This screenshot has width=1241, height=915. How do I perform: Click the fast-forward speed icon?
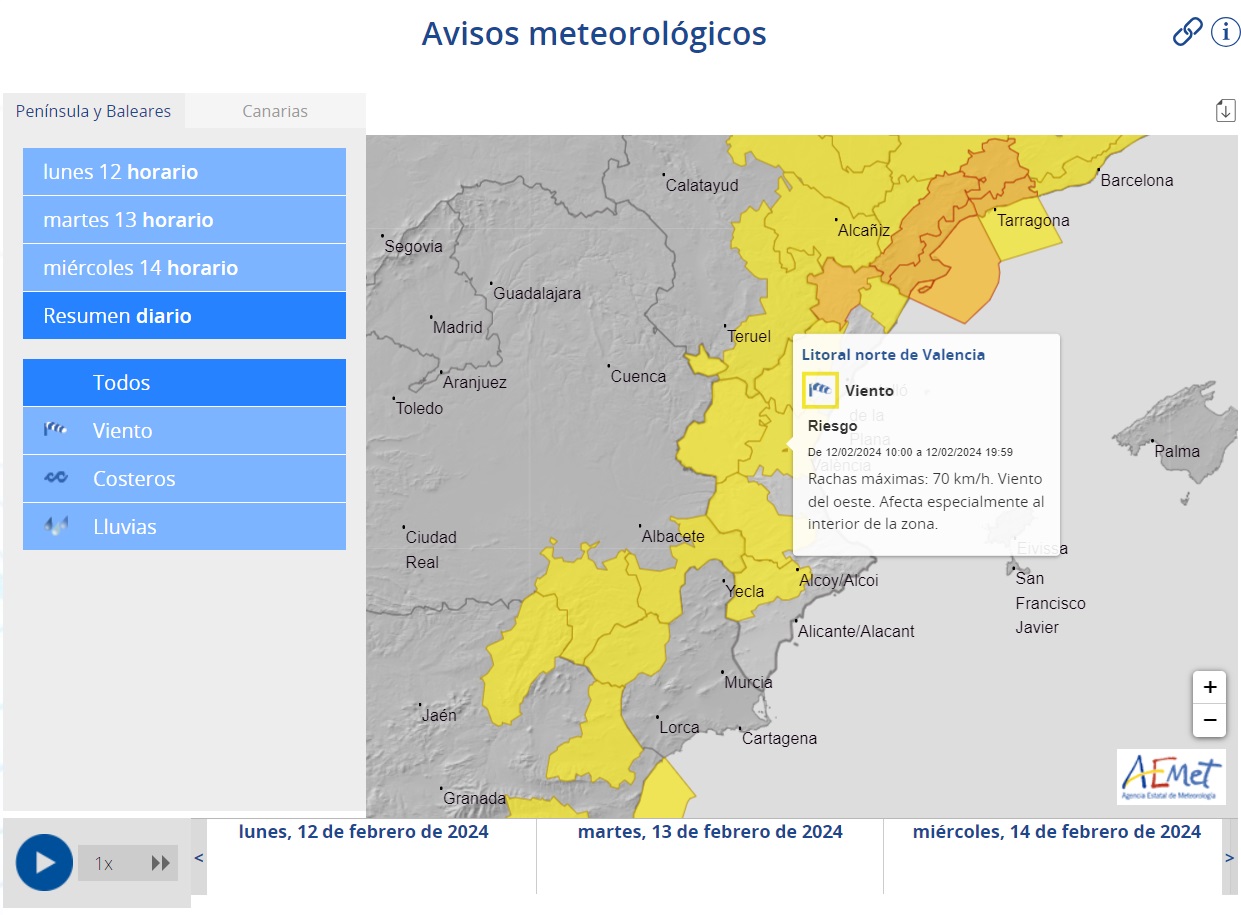(160, 863)
